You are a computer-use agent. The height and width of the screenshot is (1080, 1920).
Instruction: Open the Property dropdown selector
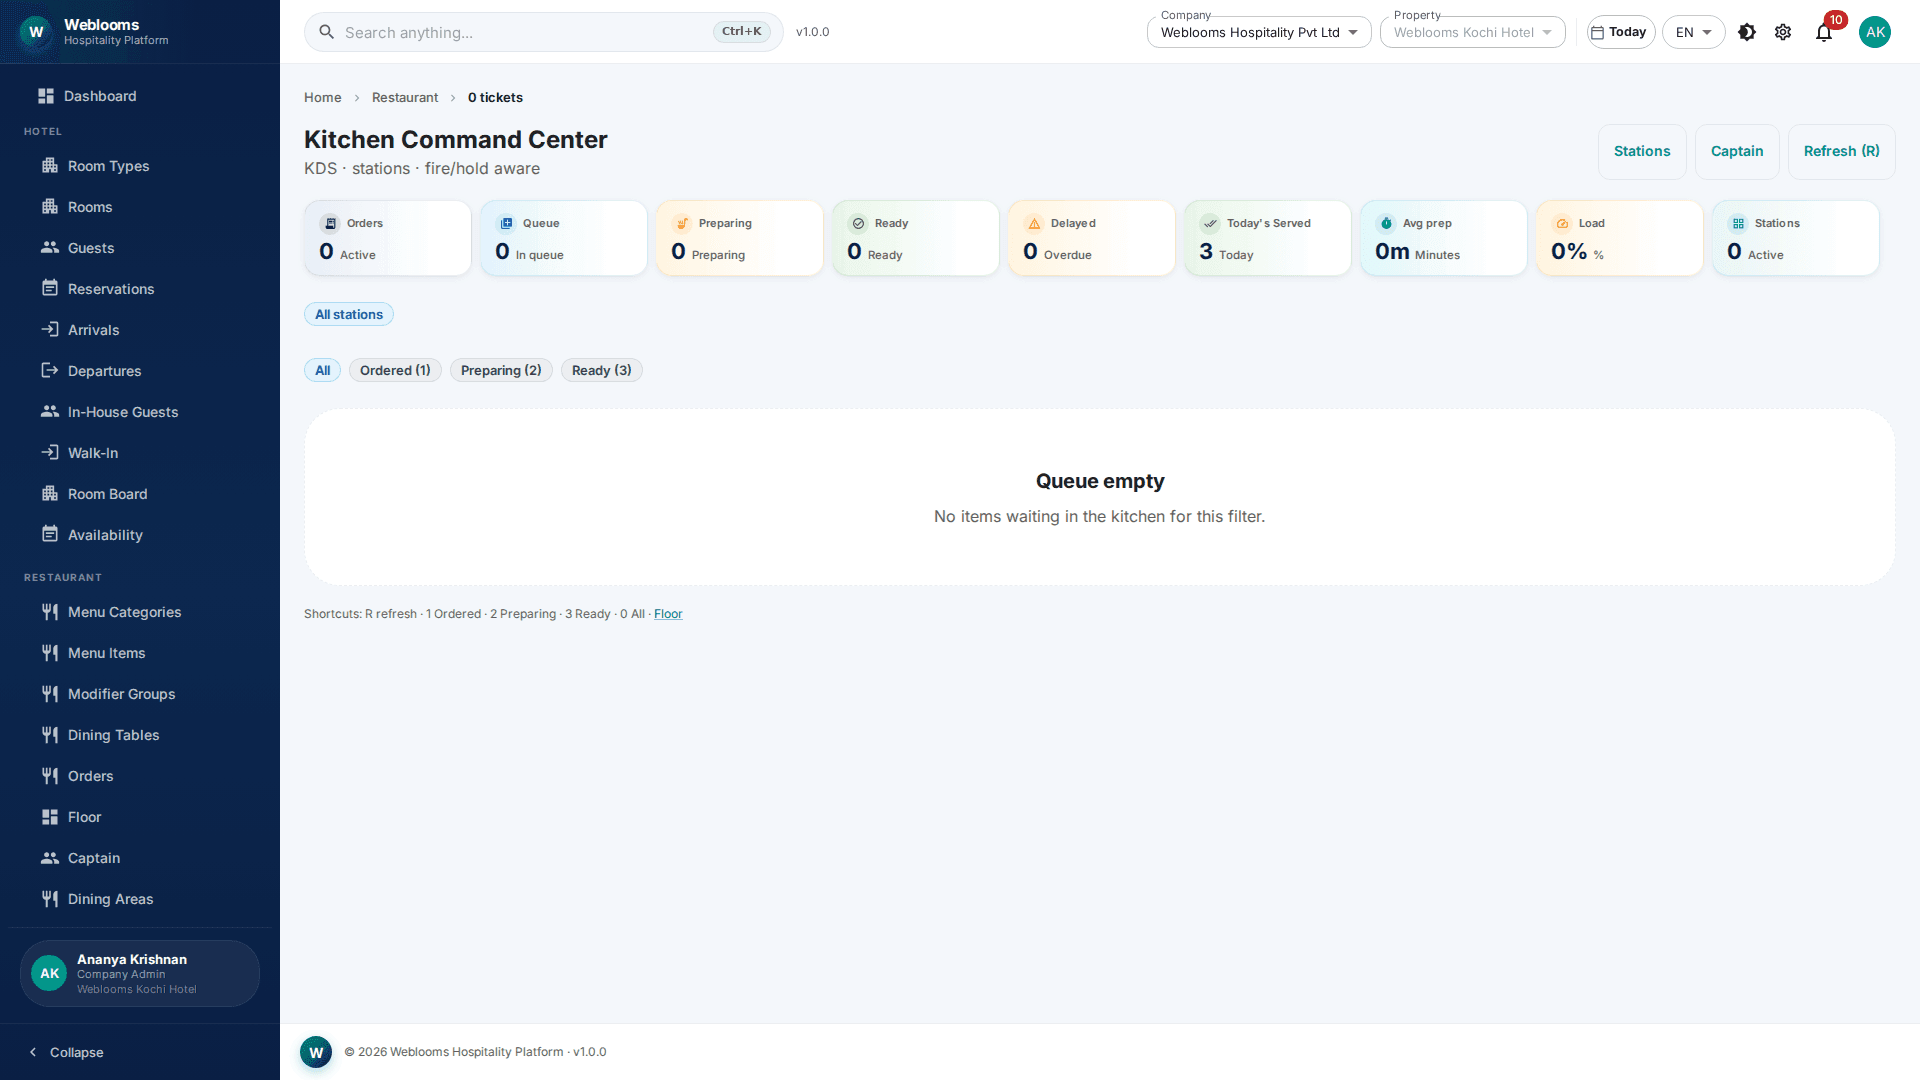pyautogui.click(x=1473, y=32)
